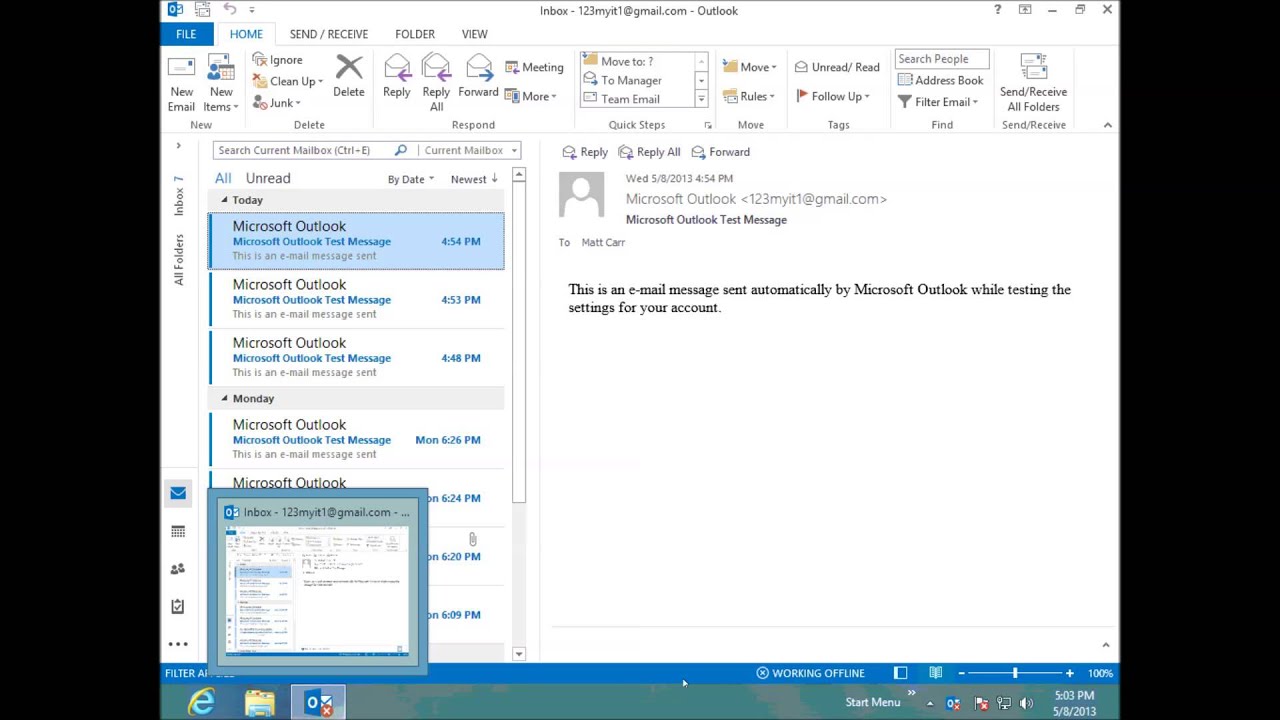Open the Quick Steps dialog launcher
The image size is (1280, 720).
point(707,125)
